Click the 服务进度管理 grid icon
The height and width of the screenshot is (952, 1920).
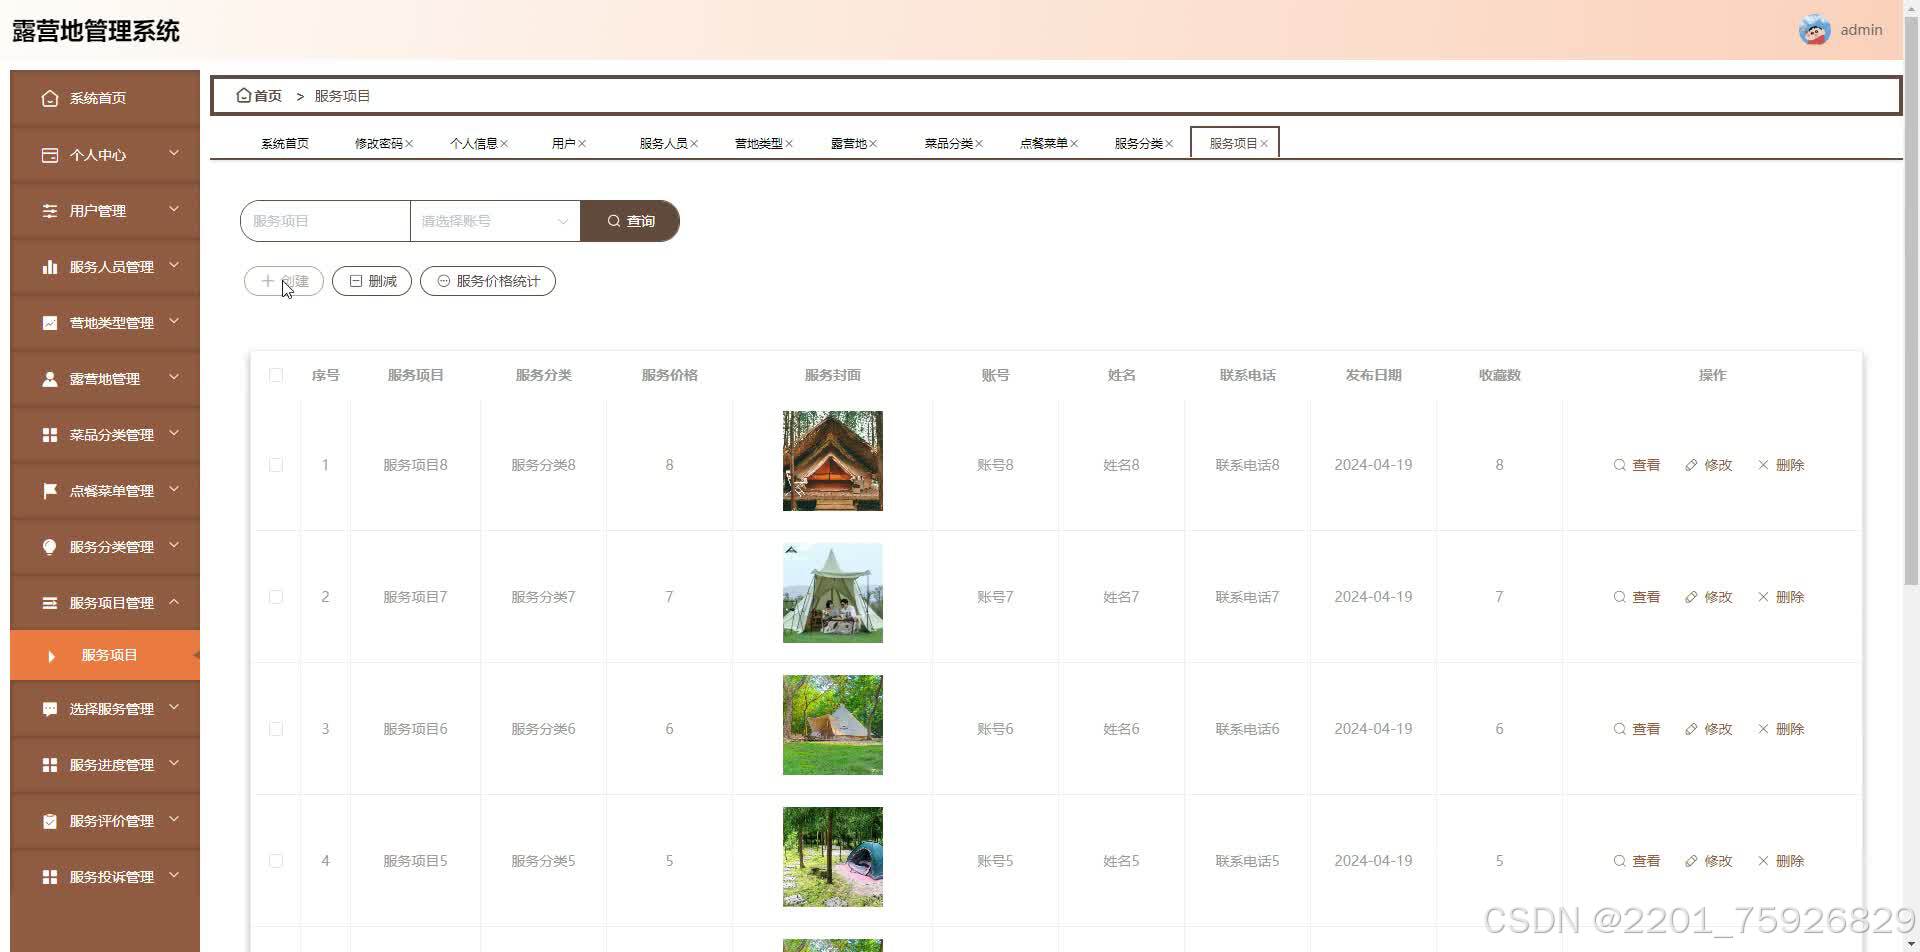50,765
